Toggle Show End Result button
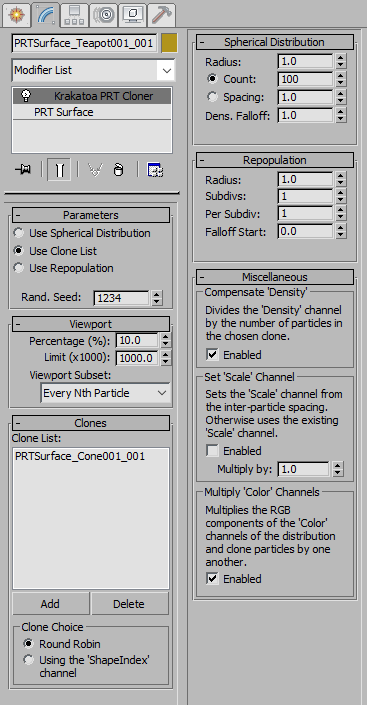Viewport: 367px width, 705px height. pos(59,170)
